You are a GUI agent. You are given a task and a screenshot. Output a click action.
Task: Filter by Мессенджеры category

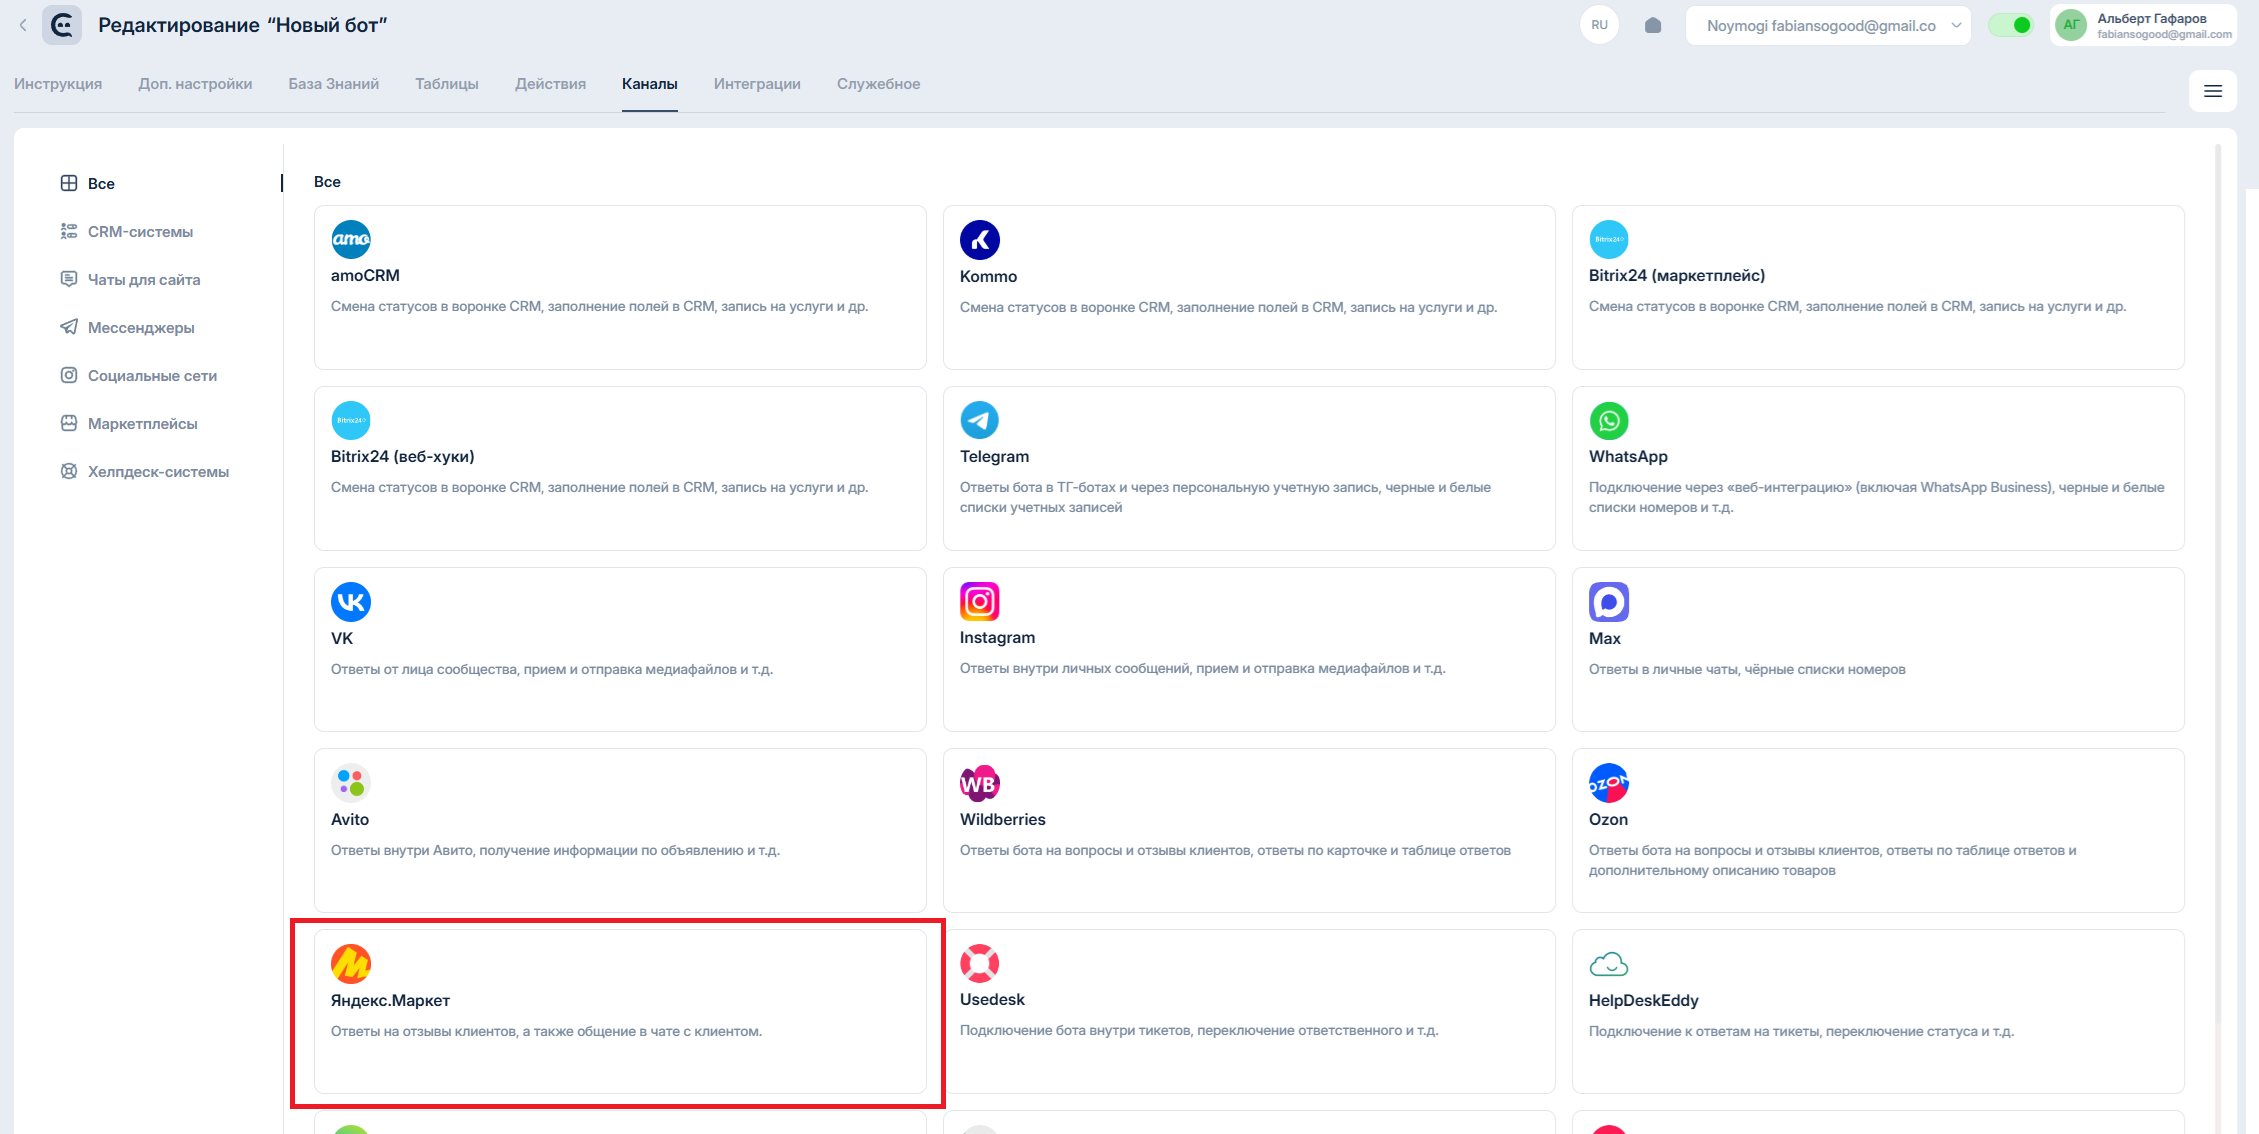point(141,328)
